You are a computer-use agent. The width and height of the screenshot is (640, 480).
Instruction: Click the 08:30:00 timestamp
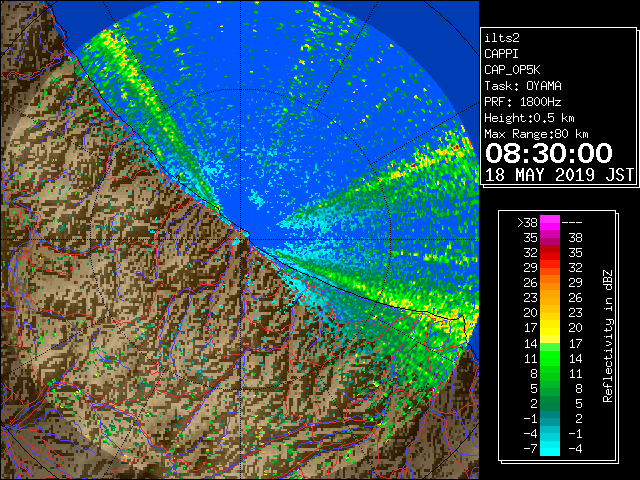549,153
